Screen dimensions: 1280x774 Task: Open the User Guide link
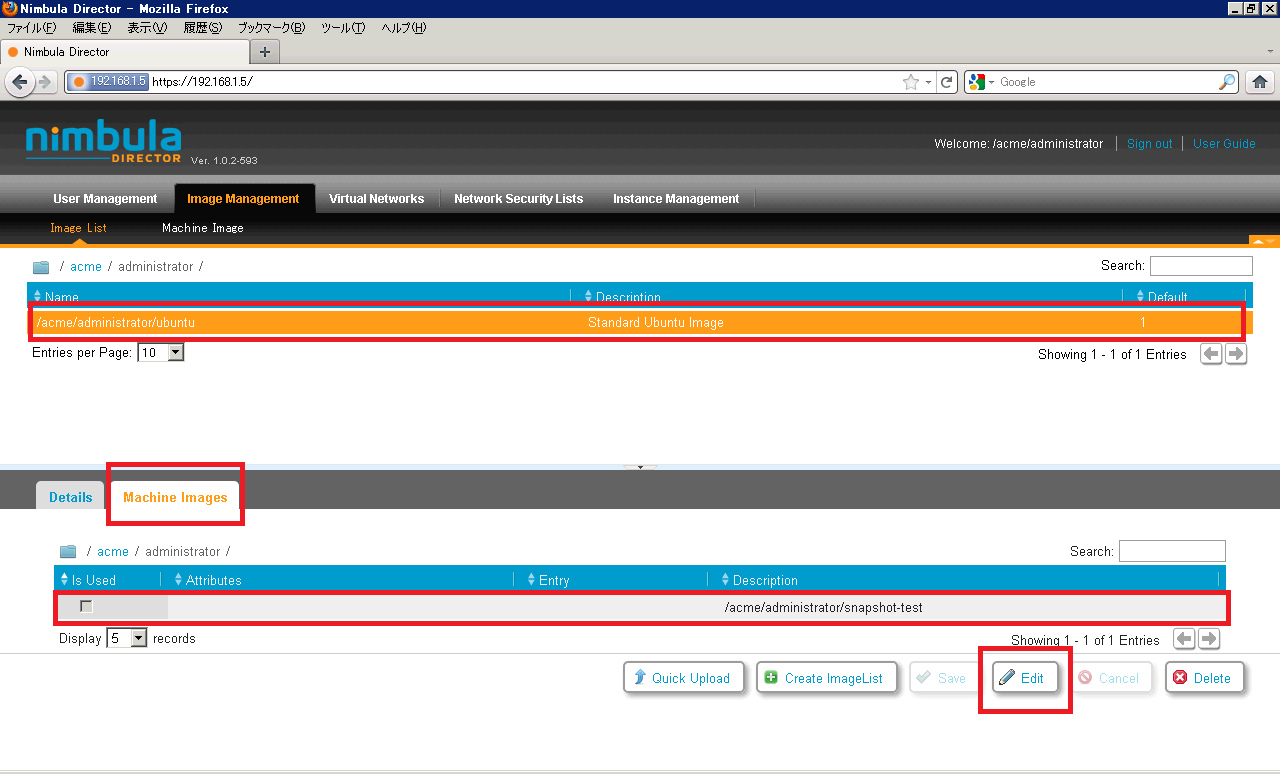[x=1224, y=144]
